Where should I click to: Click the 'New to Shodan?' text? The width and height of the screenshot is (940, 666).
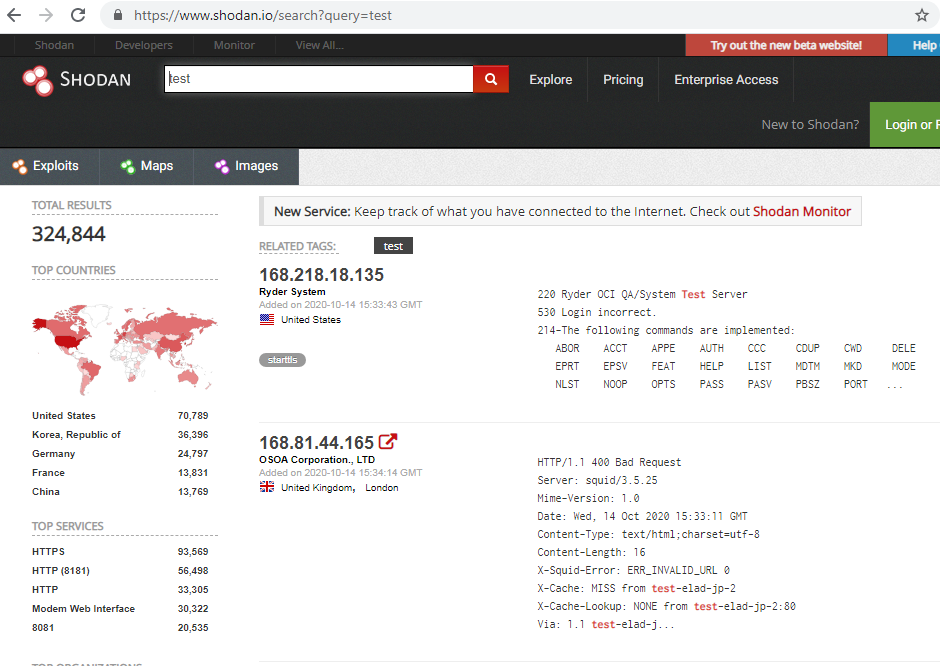tap(810, 125)
